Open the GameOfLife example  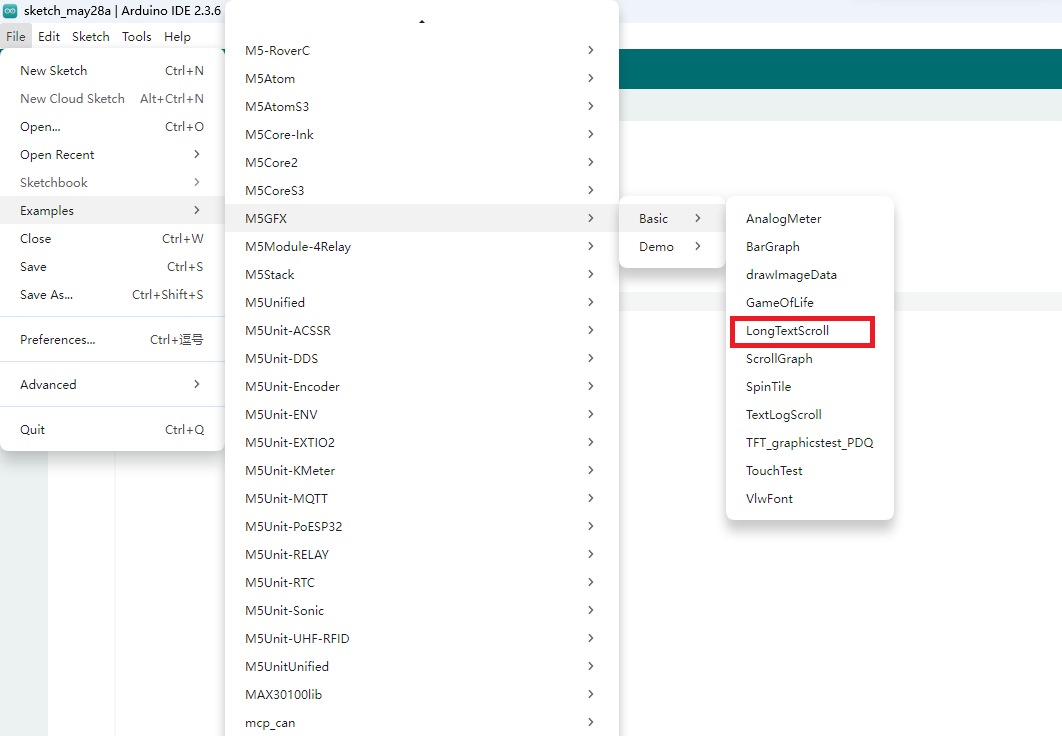coord(809,303)
